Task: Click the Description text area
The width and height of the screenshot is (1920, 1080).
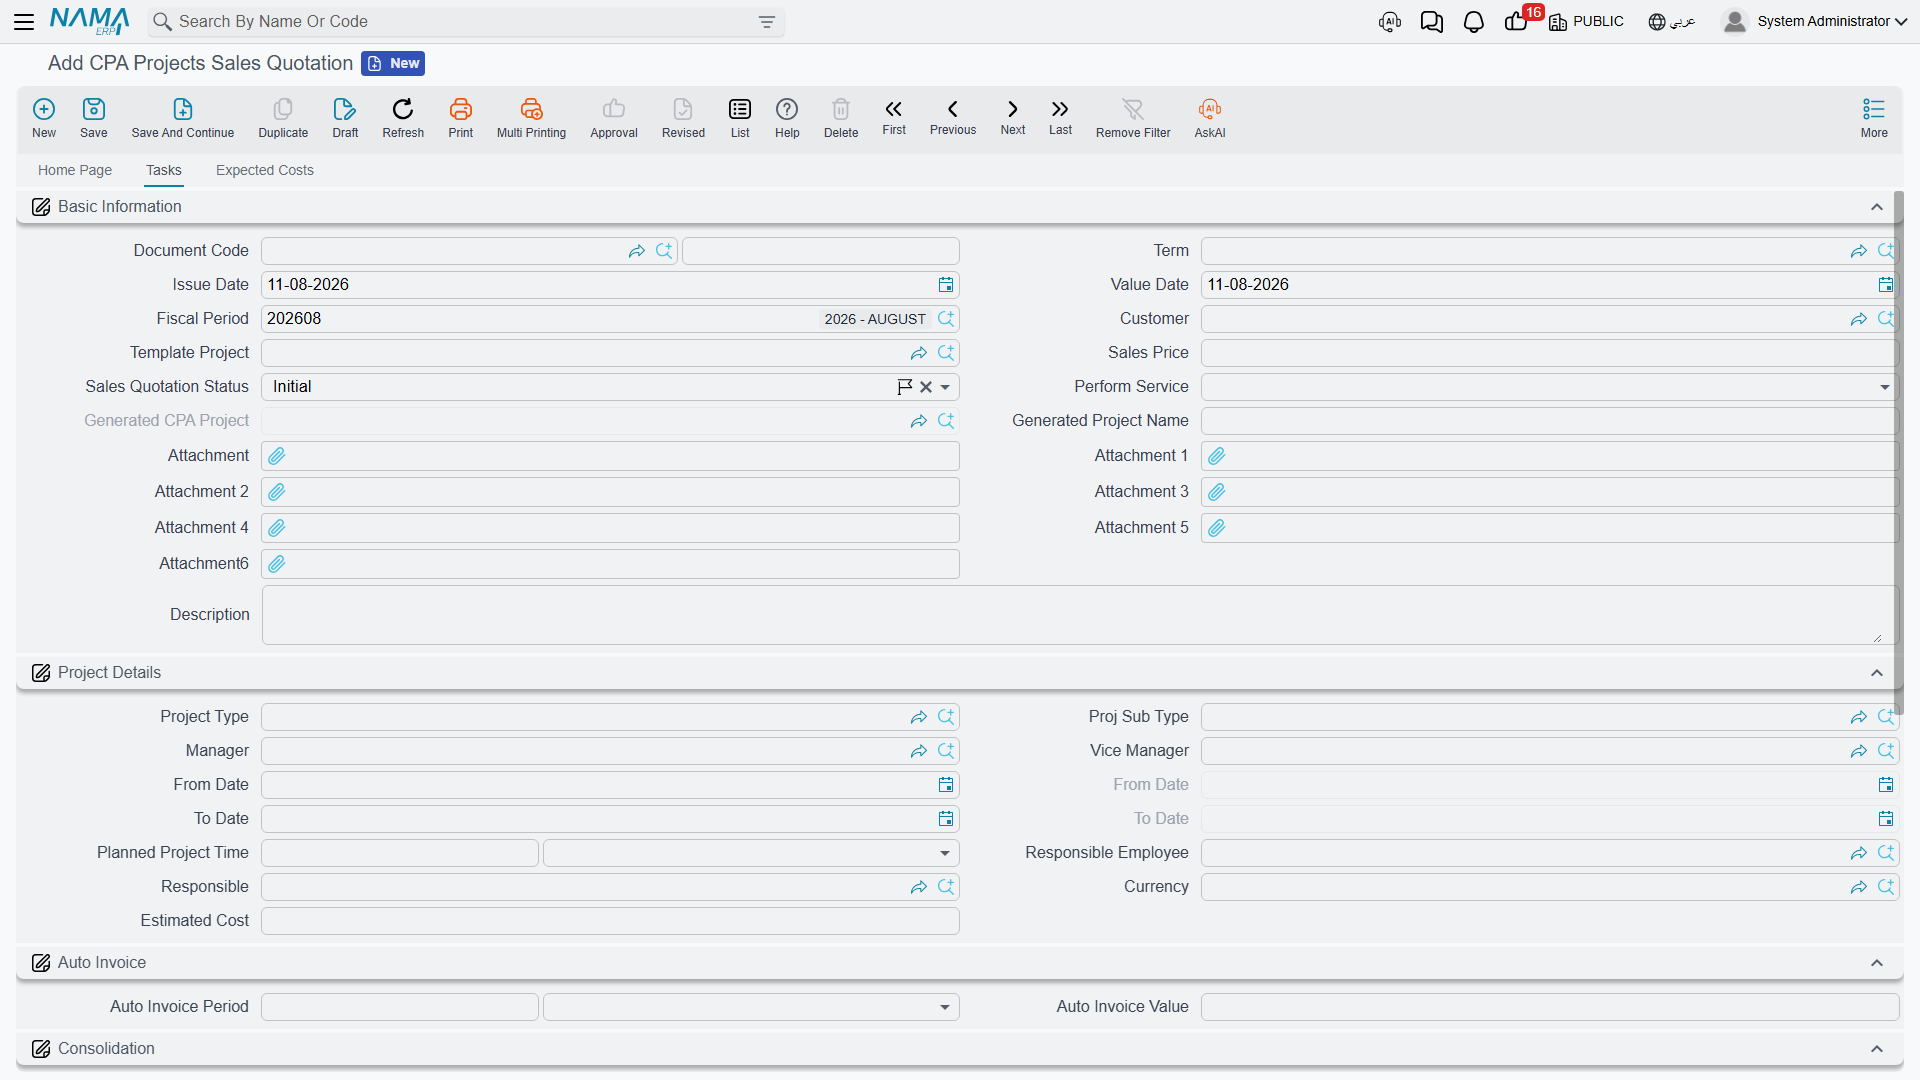Action: 1079,615
